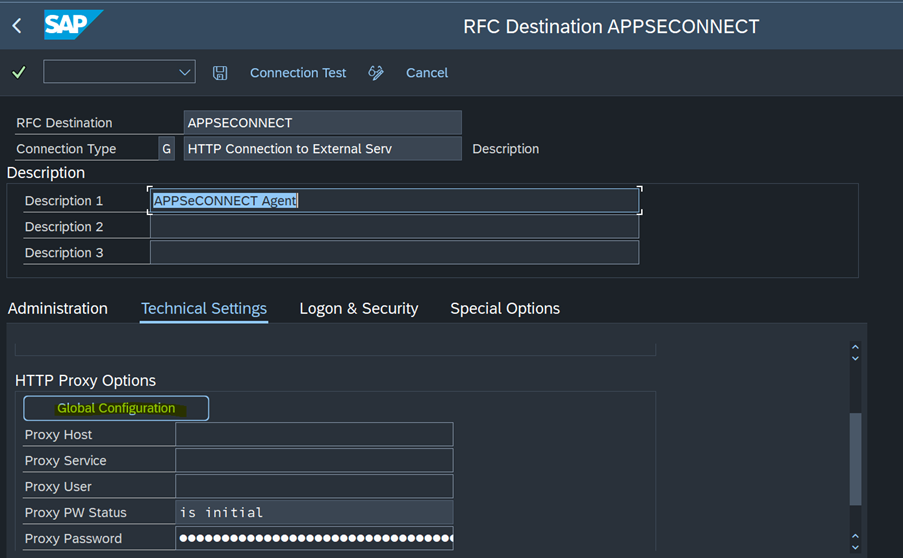This screenshot has width=903, height=558.
Task: Click the upper tab area scroll-up arrow
Action: coord(855,347)
